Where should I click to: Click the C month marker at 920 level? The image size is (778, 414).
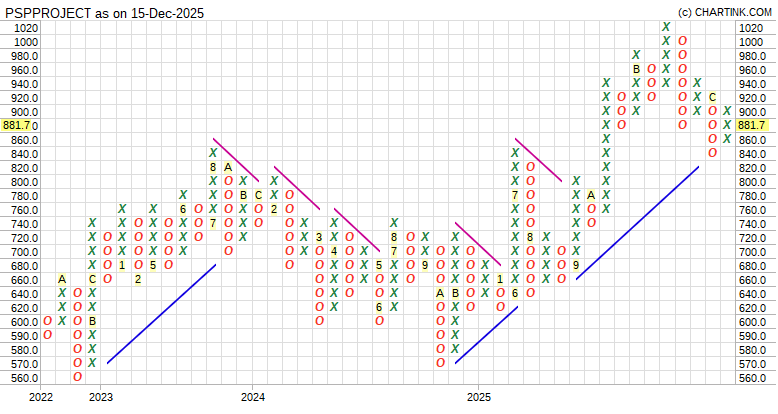coord(712,97)
